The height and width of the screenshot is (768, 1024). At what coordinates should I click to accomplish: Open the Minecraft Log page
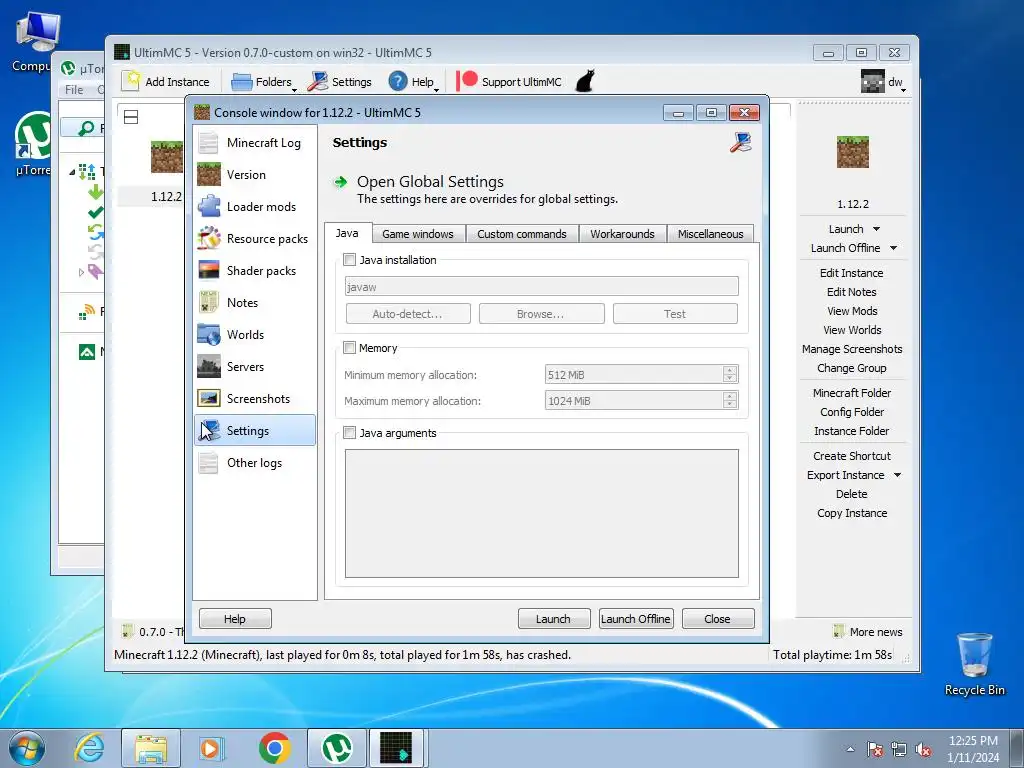click(x=255, y=142)
